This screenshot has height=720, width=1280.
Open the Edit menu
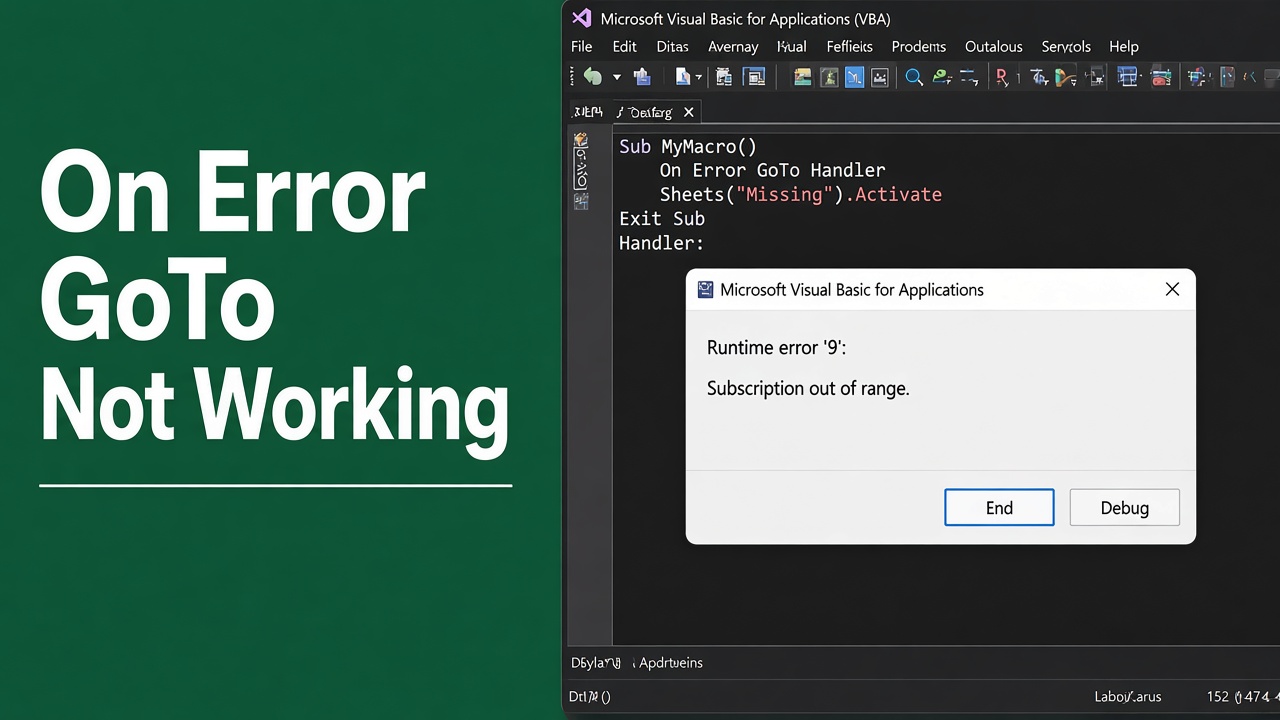coord(625,46)
